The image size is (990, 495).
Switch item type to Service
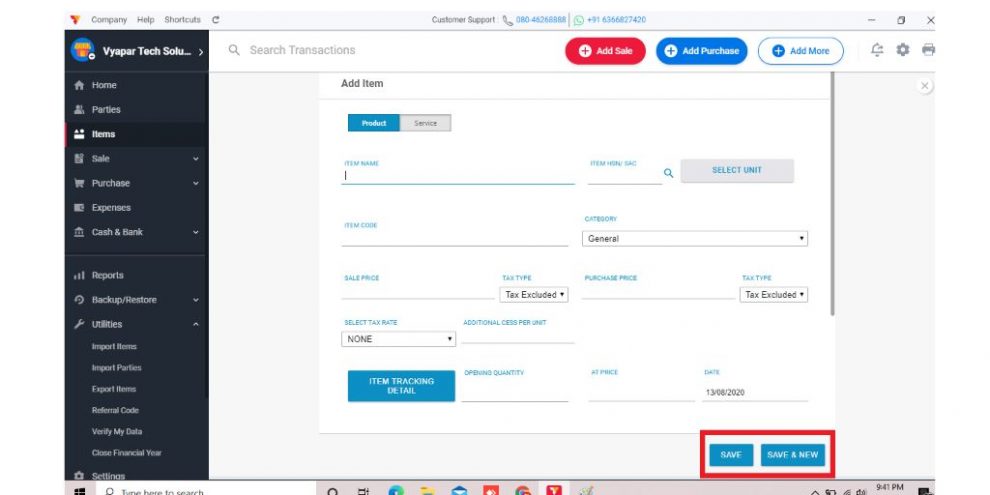(x=426, y=123)
